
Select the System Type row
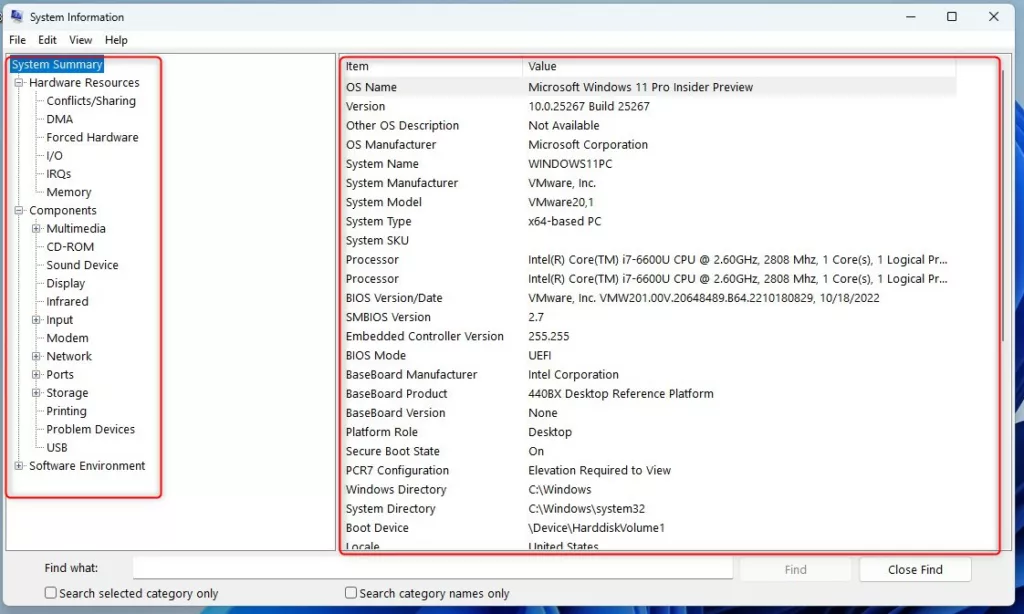click(649, 221)
